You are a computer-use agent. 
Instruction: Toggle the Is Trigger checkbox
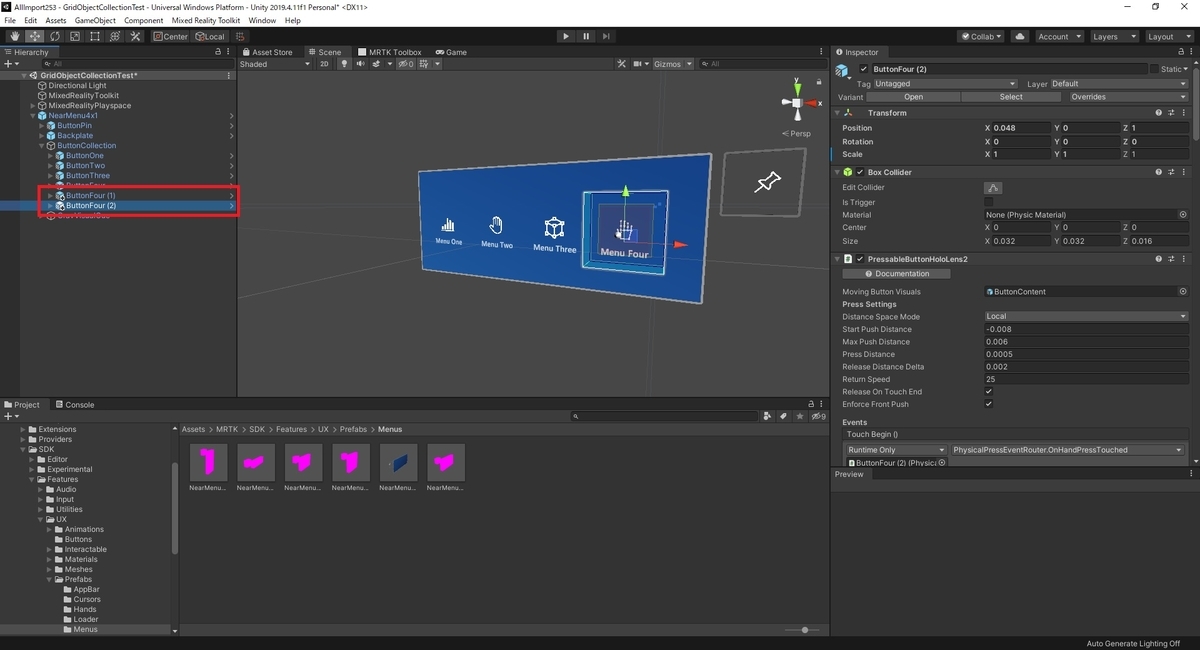click(989, 202)
